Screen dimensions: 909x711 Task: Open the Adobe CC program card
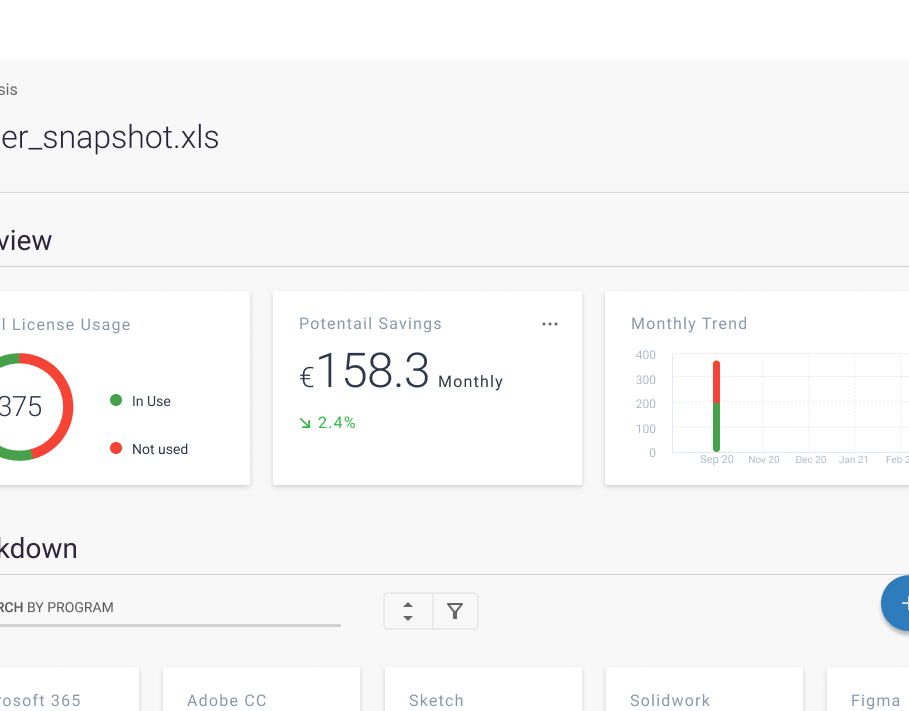coord(261,689)
